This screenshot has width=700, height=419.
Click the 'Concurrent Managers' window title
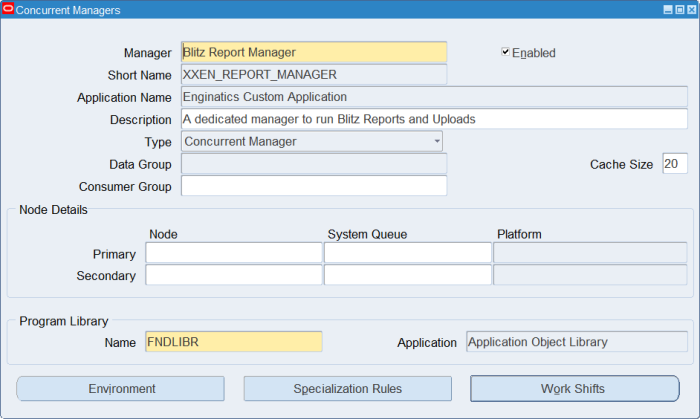pyautogui.click(x=68, y=10)
